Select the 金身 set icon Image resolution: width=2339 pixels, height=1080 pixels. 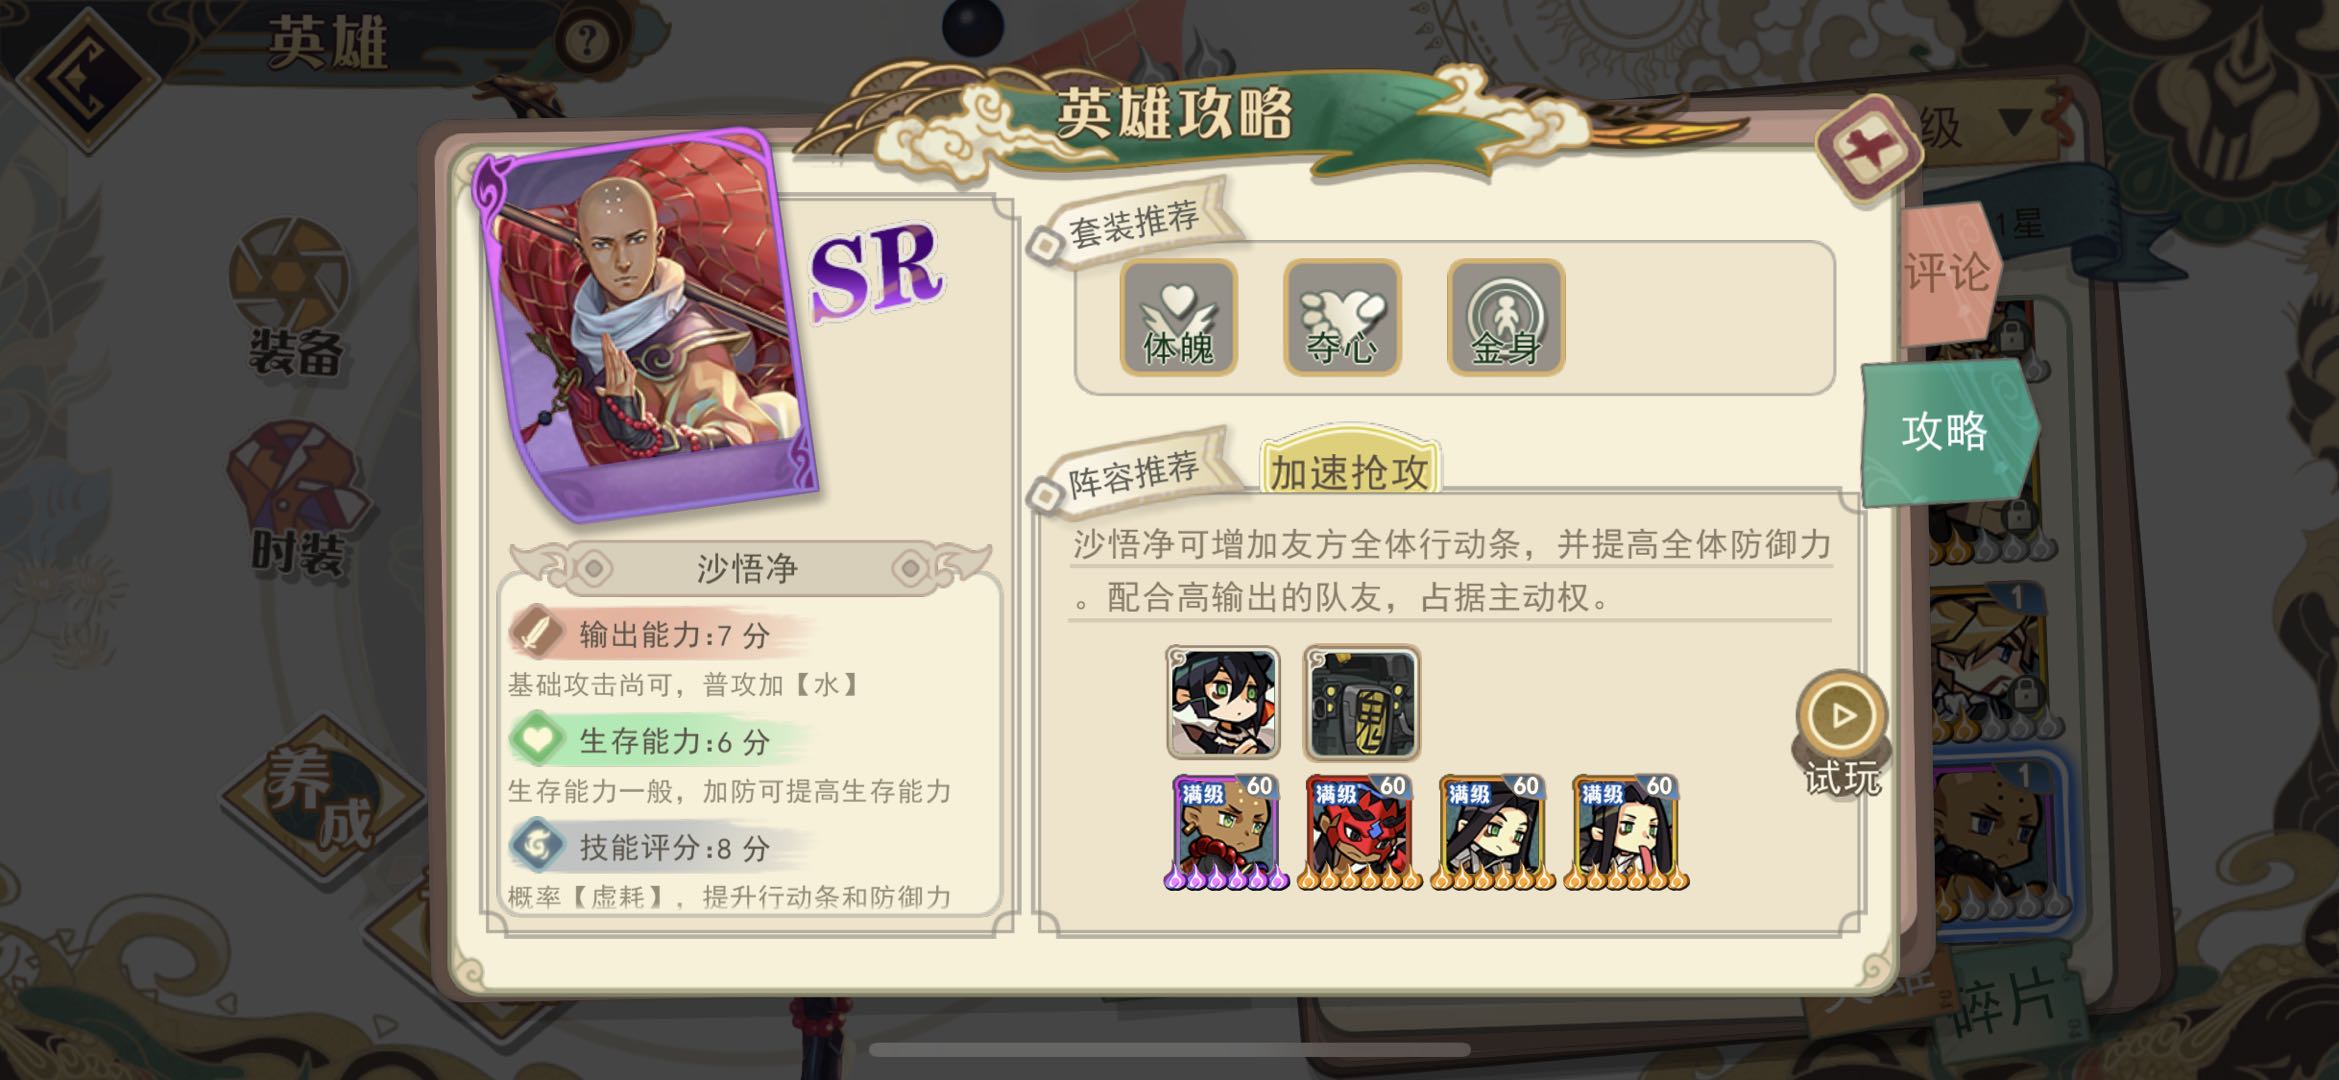(x=1506, y=318)
